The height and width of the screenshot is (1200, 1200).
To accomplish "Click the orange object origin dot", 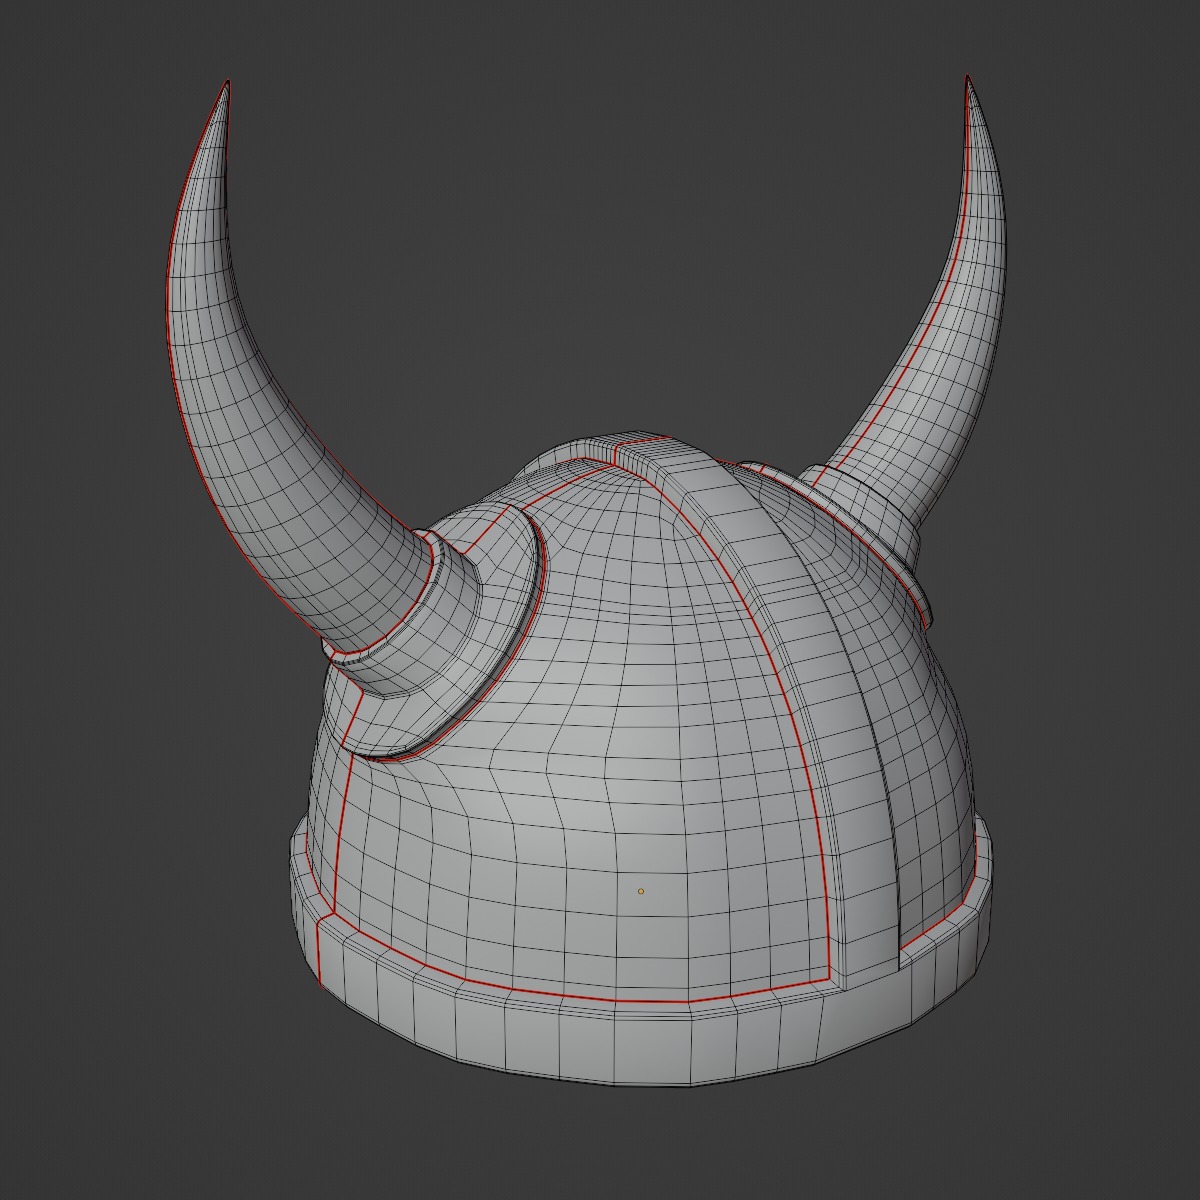I will coord(641,891).
